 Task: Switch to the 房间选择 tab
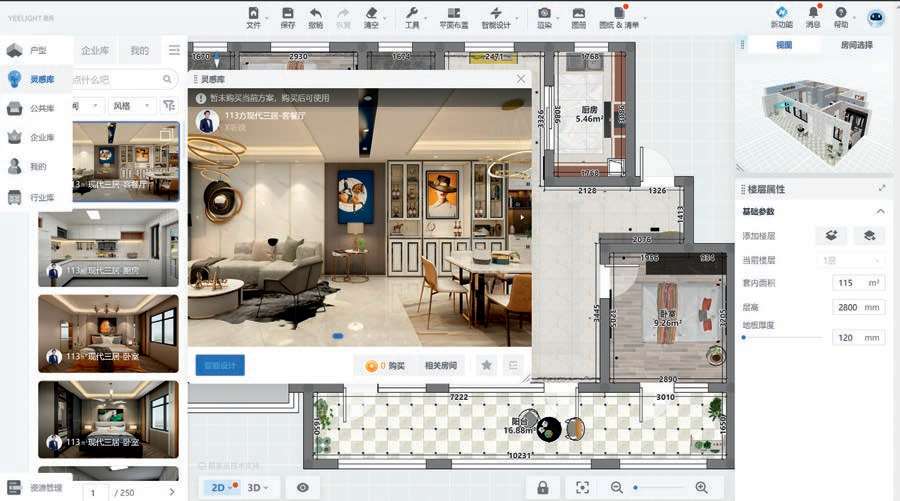pos(856,45)
